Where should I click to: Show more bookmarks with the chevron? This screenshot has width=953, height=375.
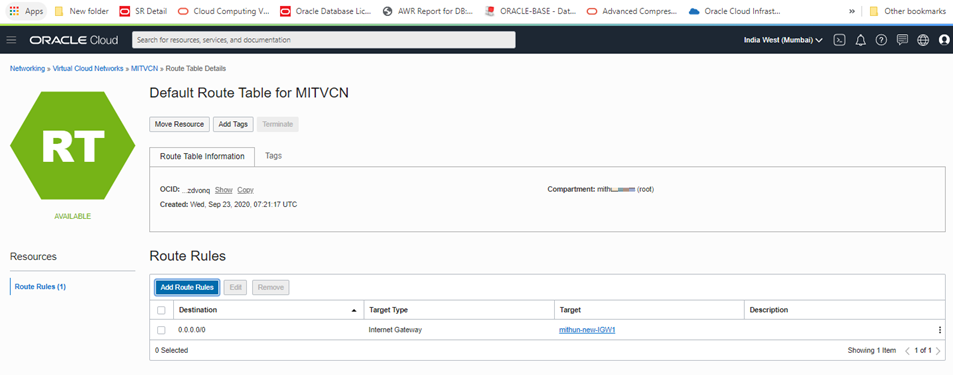click(x=852, y=11)
